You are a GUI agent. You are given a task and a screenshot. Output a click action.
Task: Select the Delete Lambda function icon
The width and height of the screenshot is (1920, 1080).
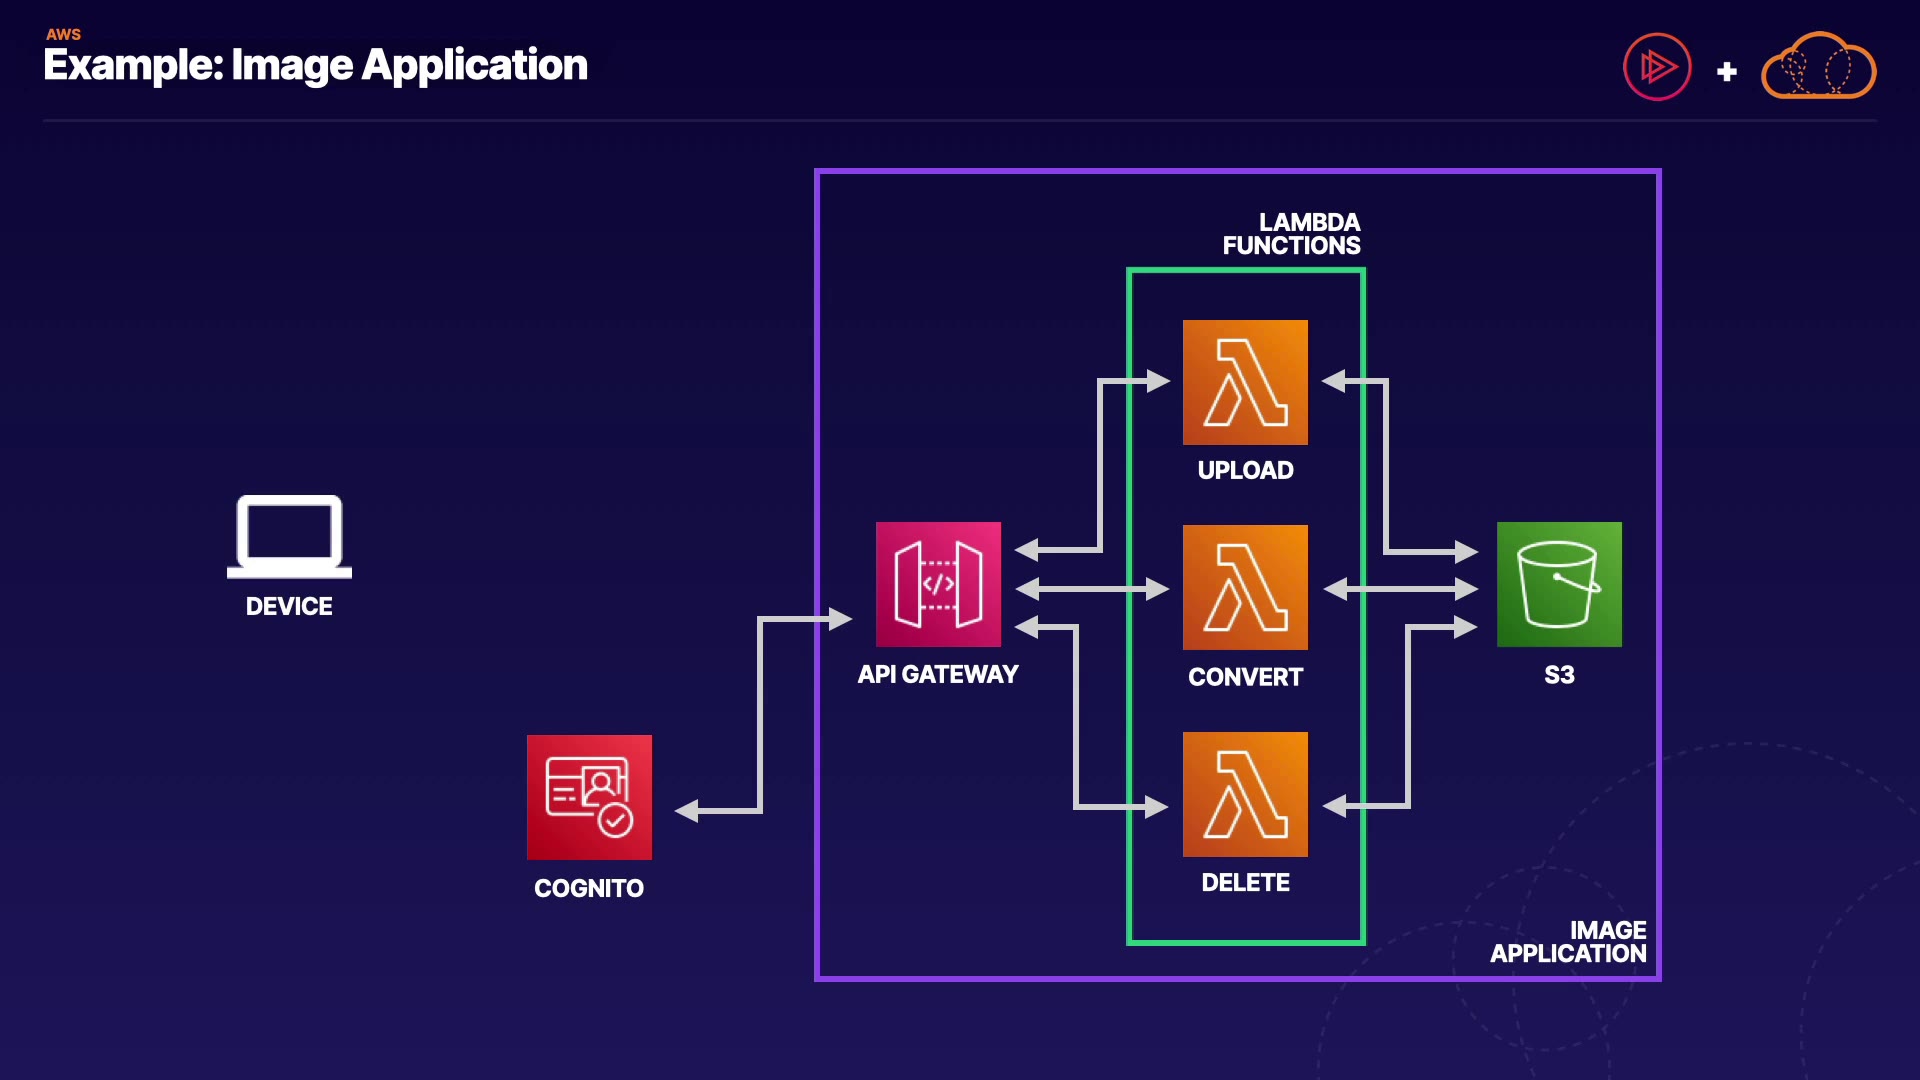pos(1245,794)
